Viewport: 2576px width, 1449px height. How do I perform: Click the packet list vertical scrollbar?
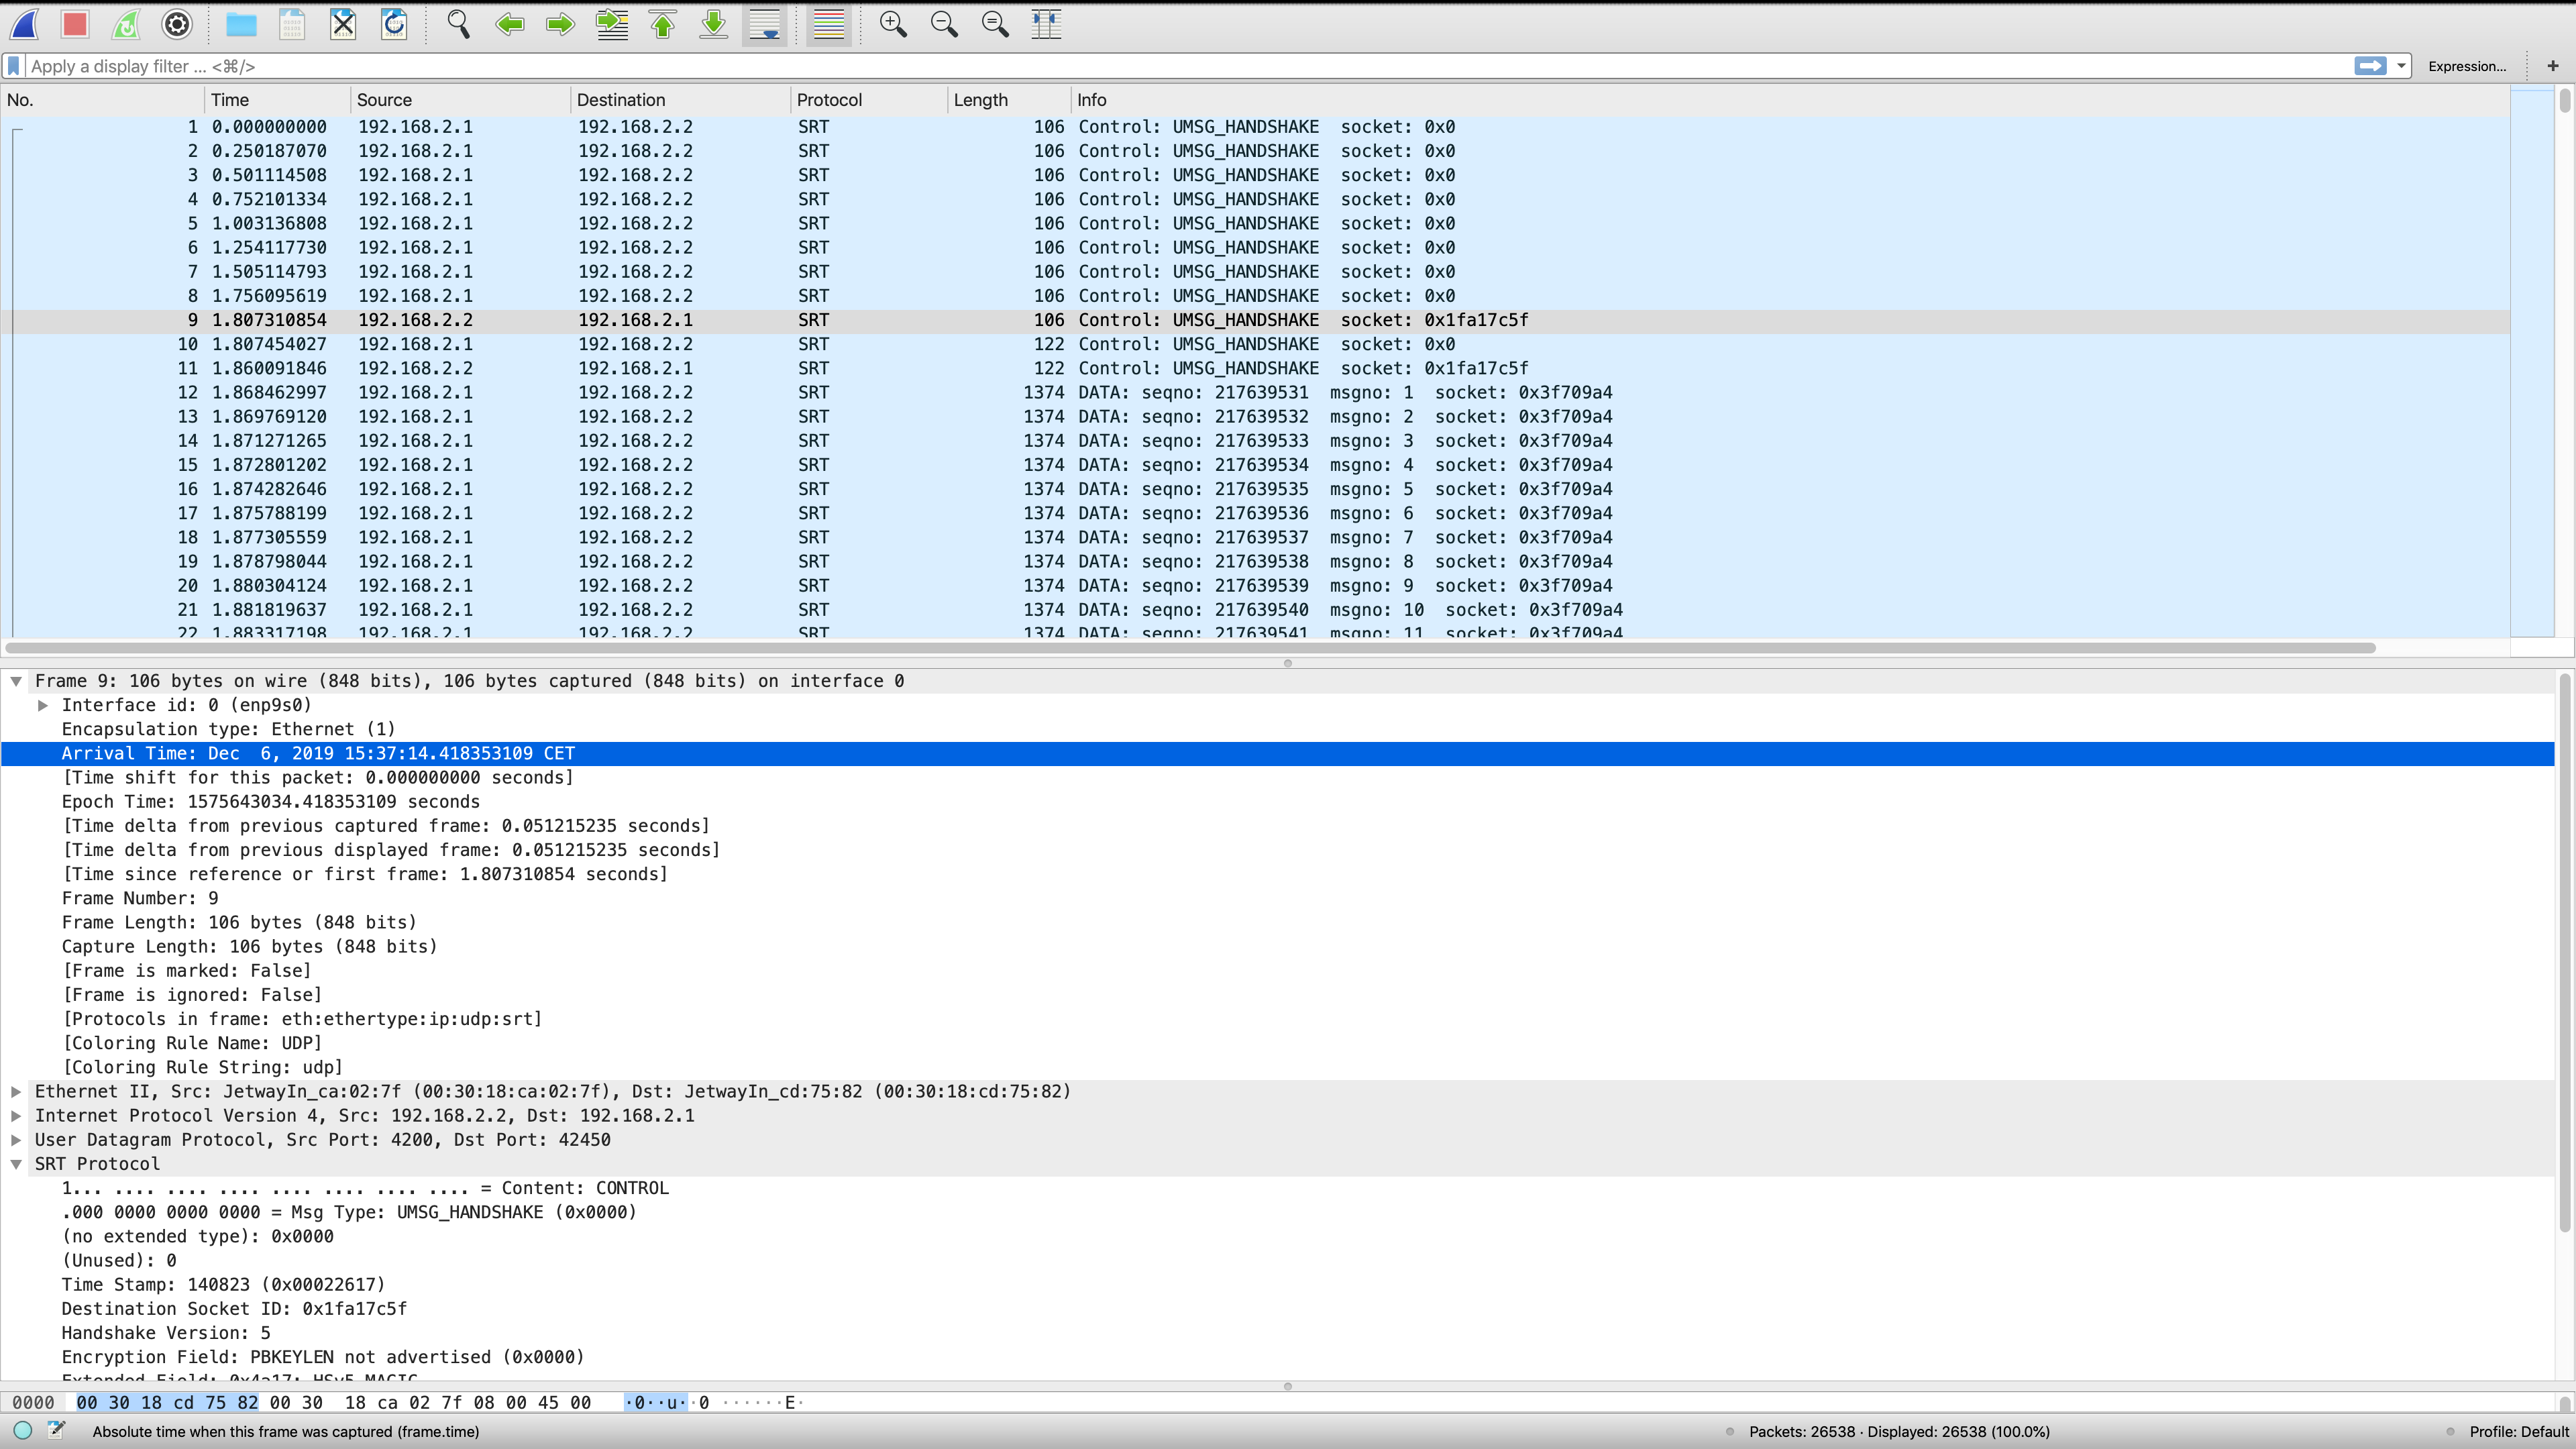[2565, 100]
